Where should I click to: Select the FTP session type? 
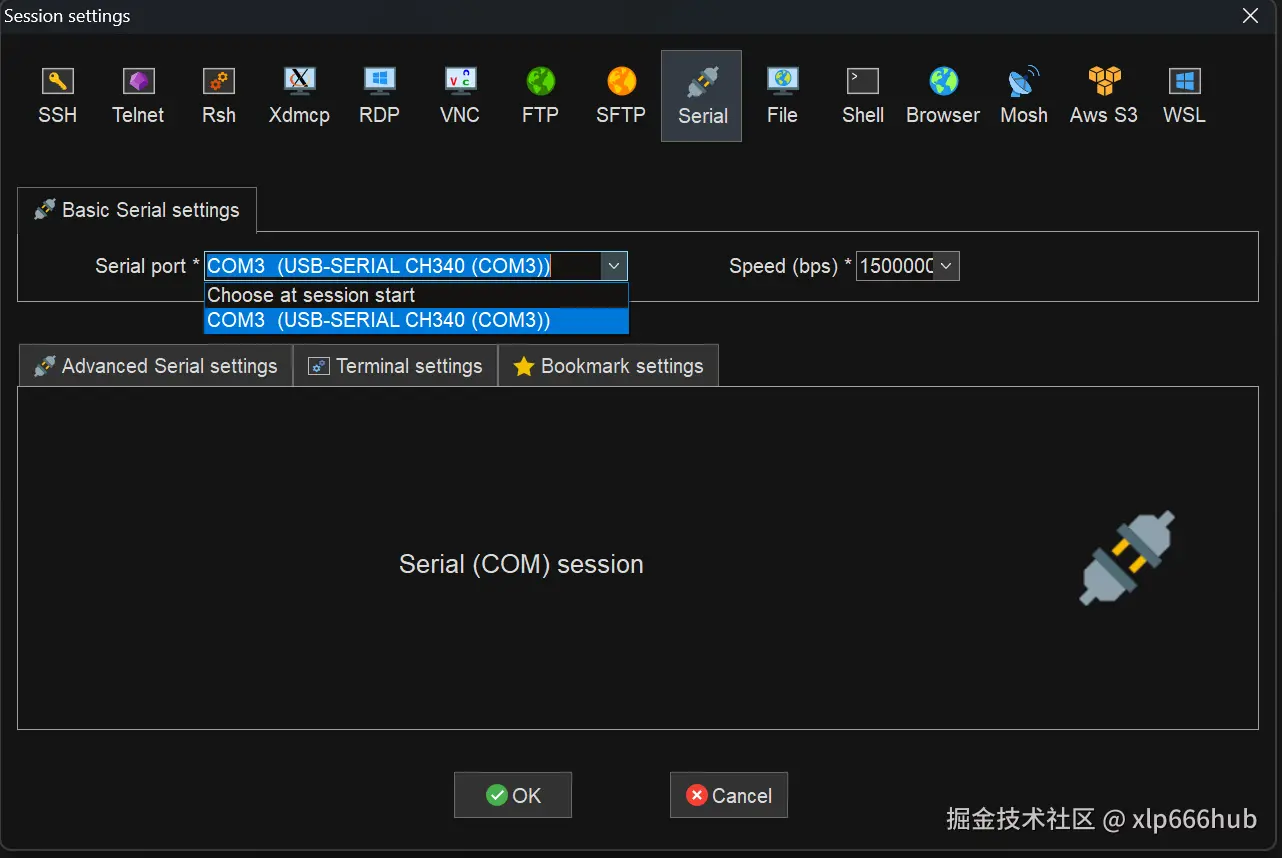(540, 96)
